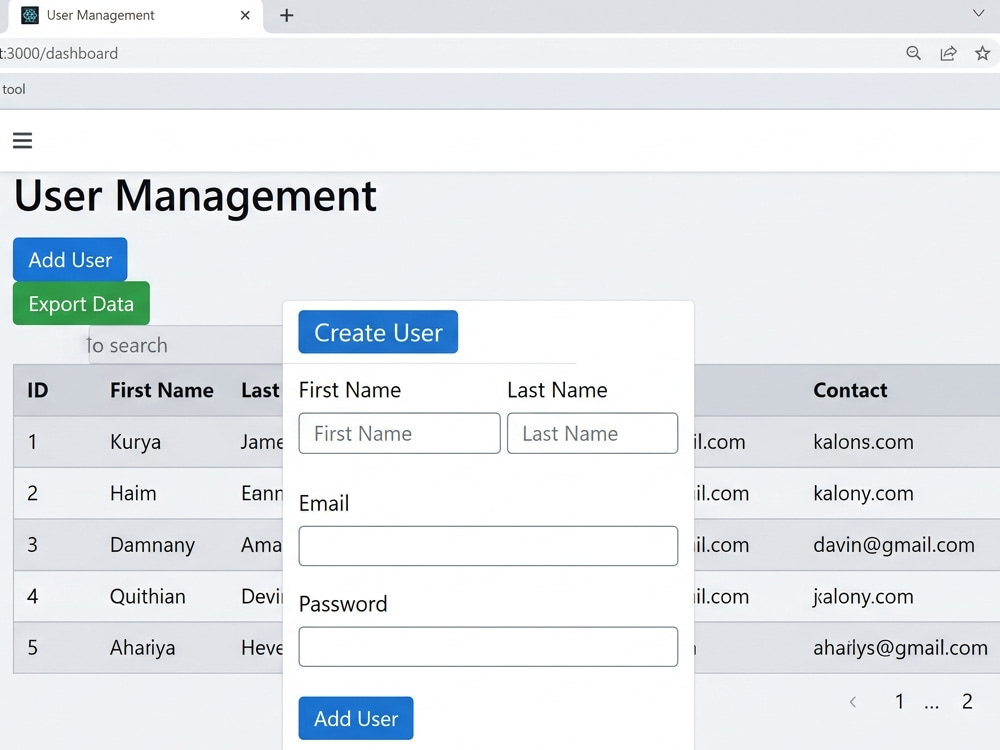This screenshot has height=750, width=1000.
Task: Click contact aharlys@gmail.com
Action: click(900, 648)
